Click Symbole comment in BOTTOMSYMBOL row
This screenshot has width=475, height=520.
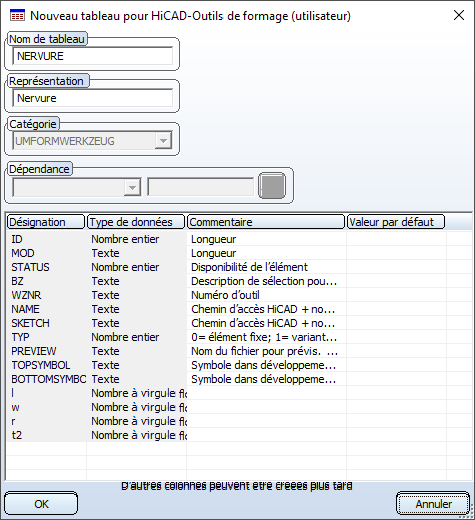click(264, 379)
